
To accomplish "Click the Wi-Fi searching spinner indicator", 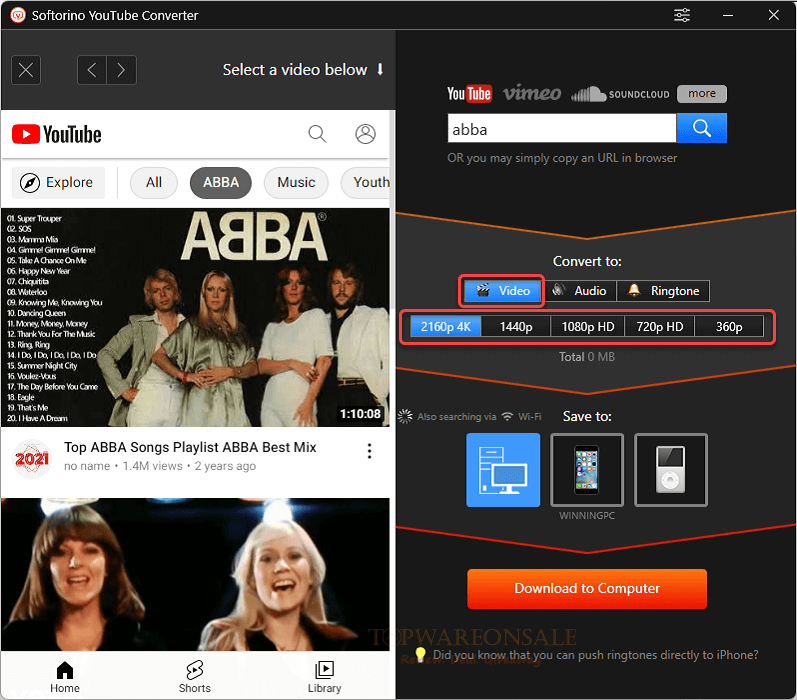I will (x=405, y=416).
